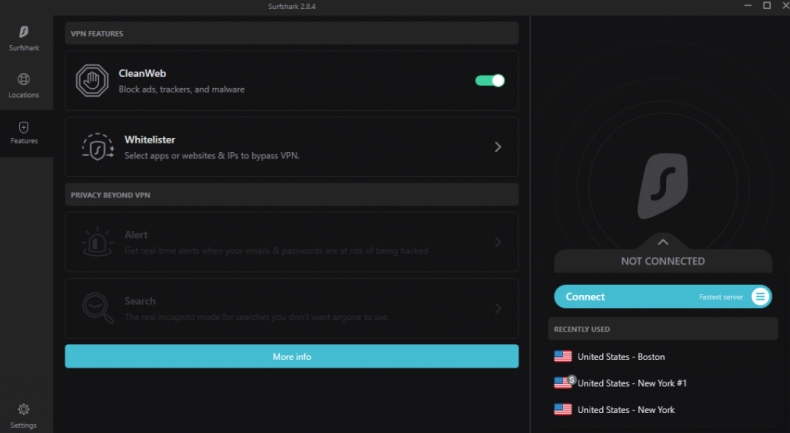The width and height of the screenshot is (790, 433).
Task: Maximize the Surfshark window
Action: (x=767, y=6)
